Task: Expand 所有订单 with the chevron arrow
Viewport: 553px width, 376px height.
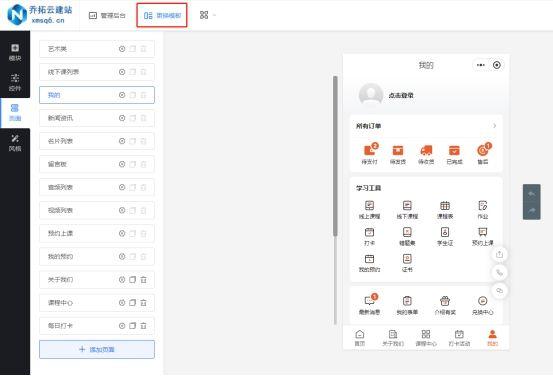Action: pyautogui.click(x=494, y=126)
